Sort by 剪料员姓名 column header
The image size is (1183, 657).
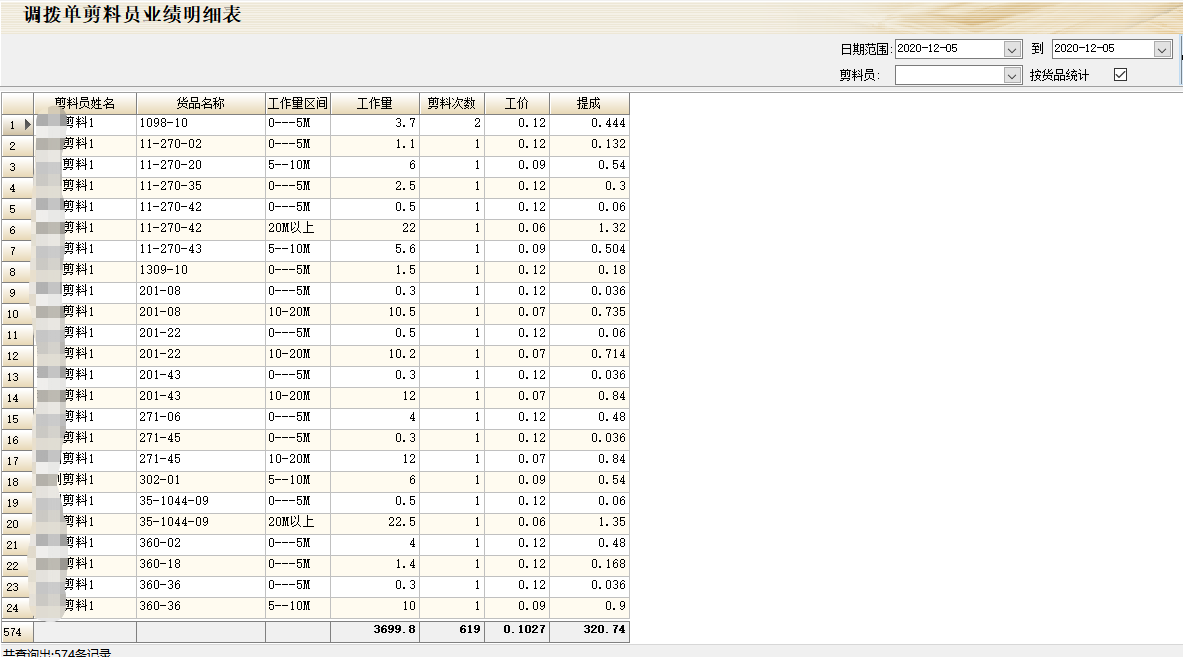[x=85, y=103]
